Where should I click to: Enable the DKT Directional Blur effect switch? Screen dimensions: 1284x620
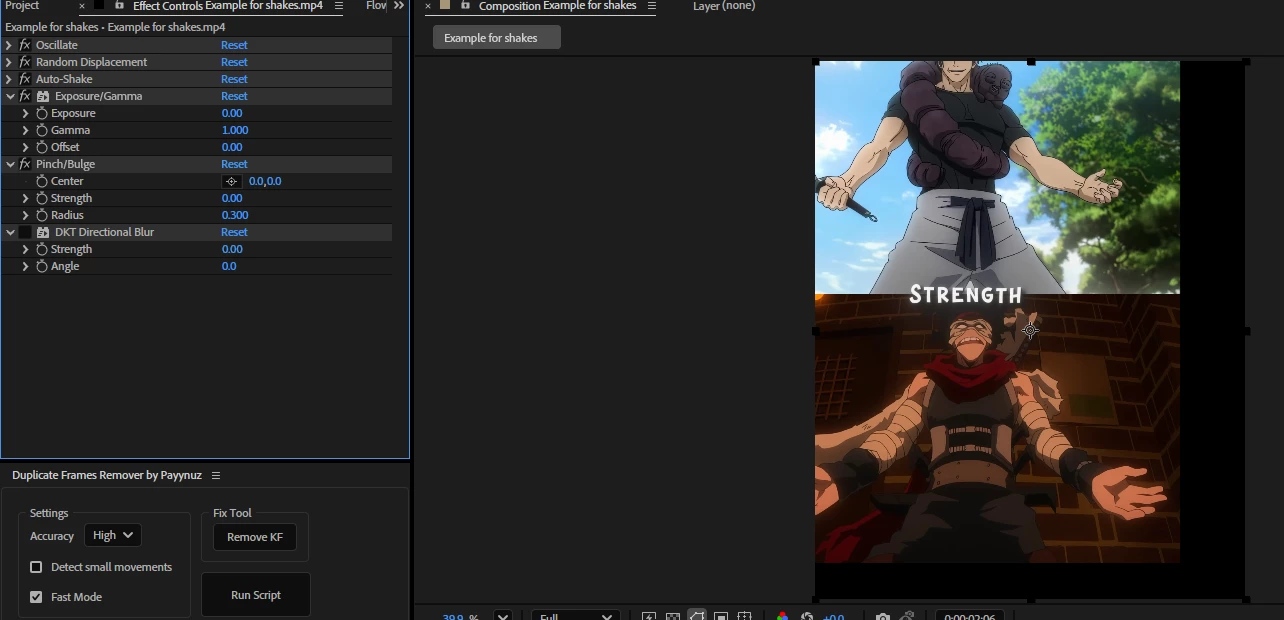click(x=25, y=232)
